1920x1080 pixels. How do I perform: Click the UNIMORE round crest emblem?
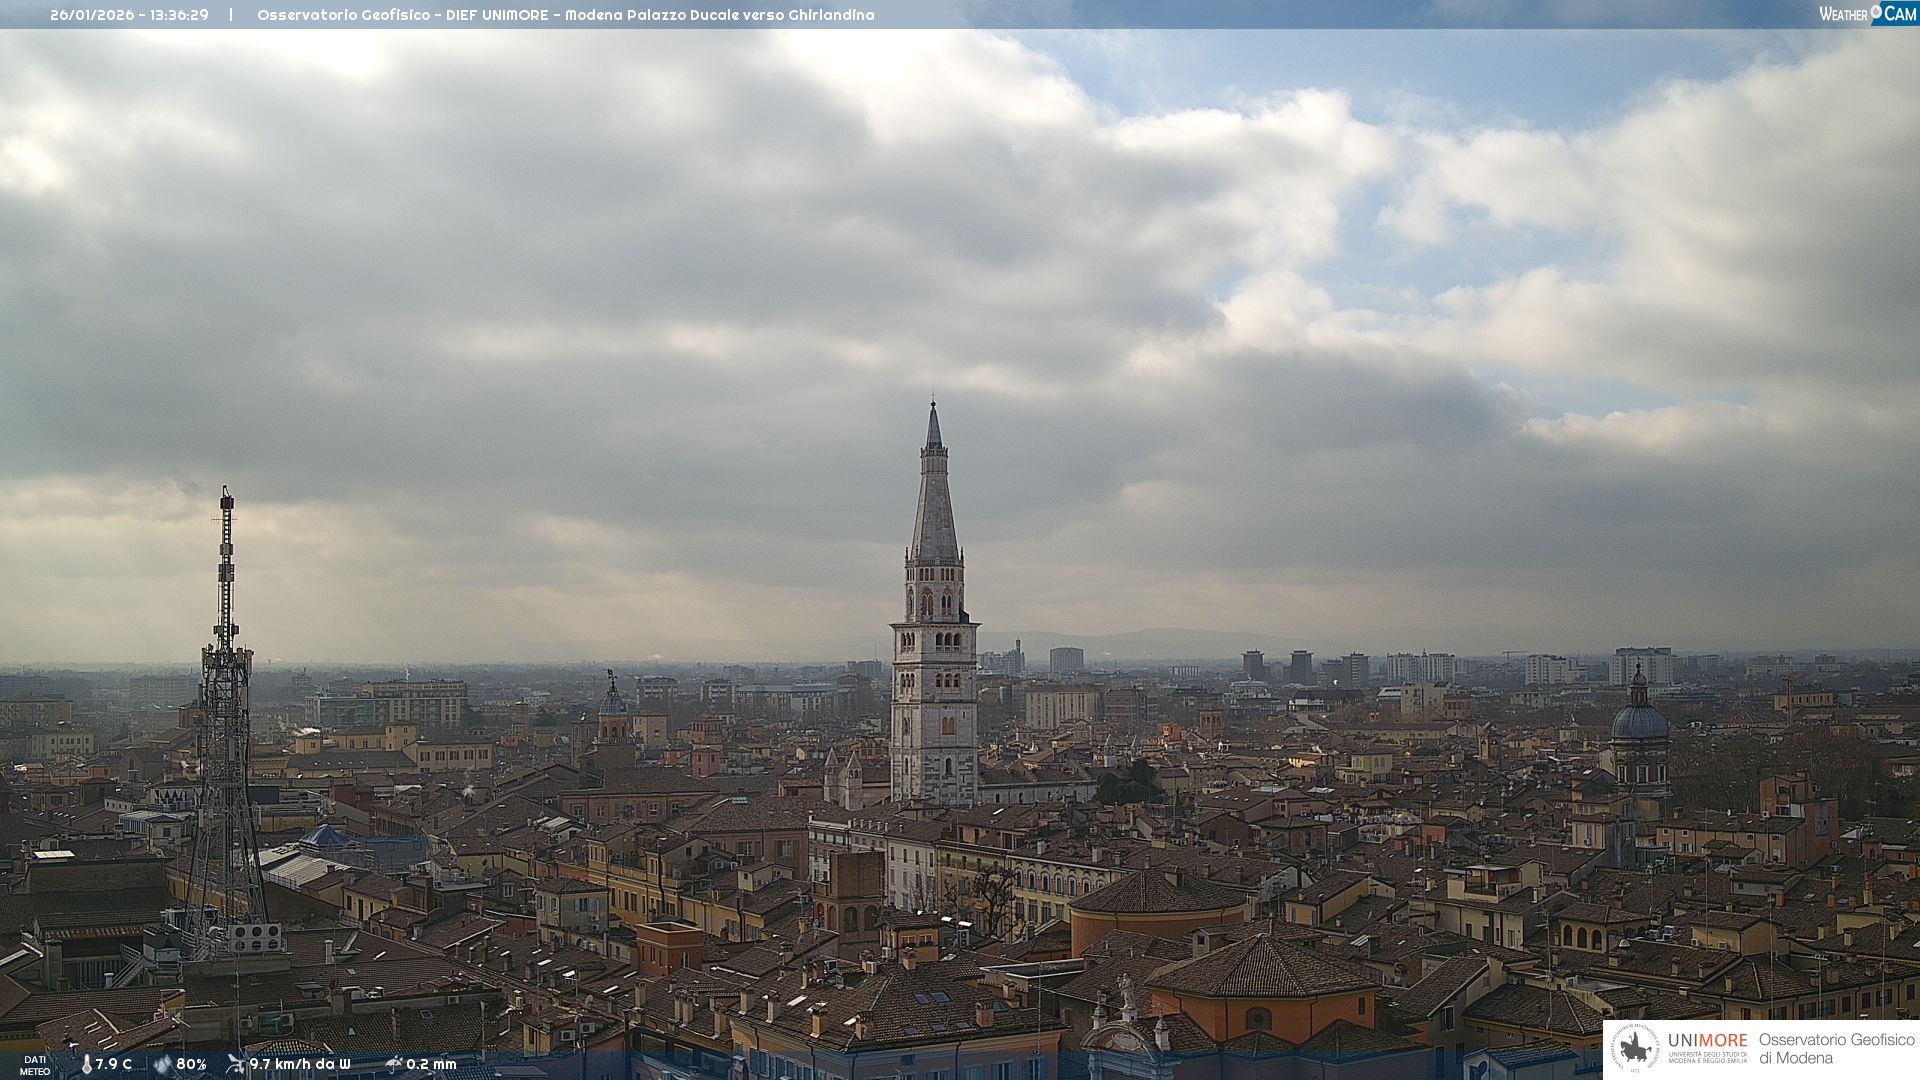1635,1049
